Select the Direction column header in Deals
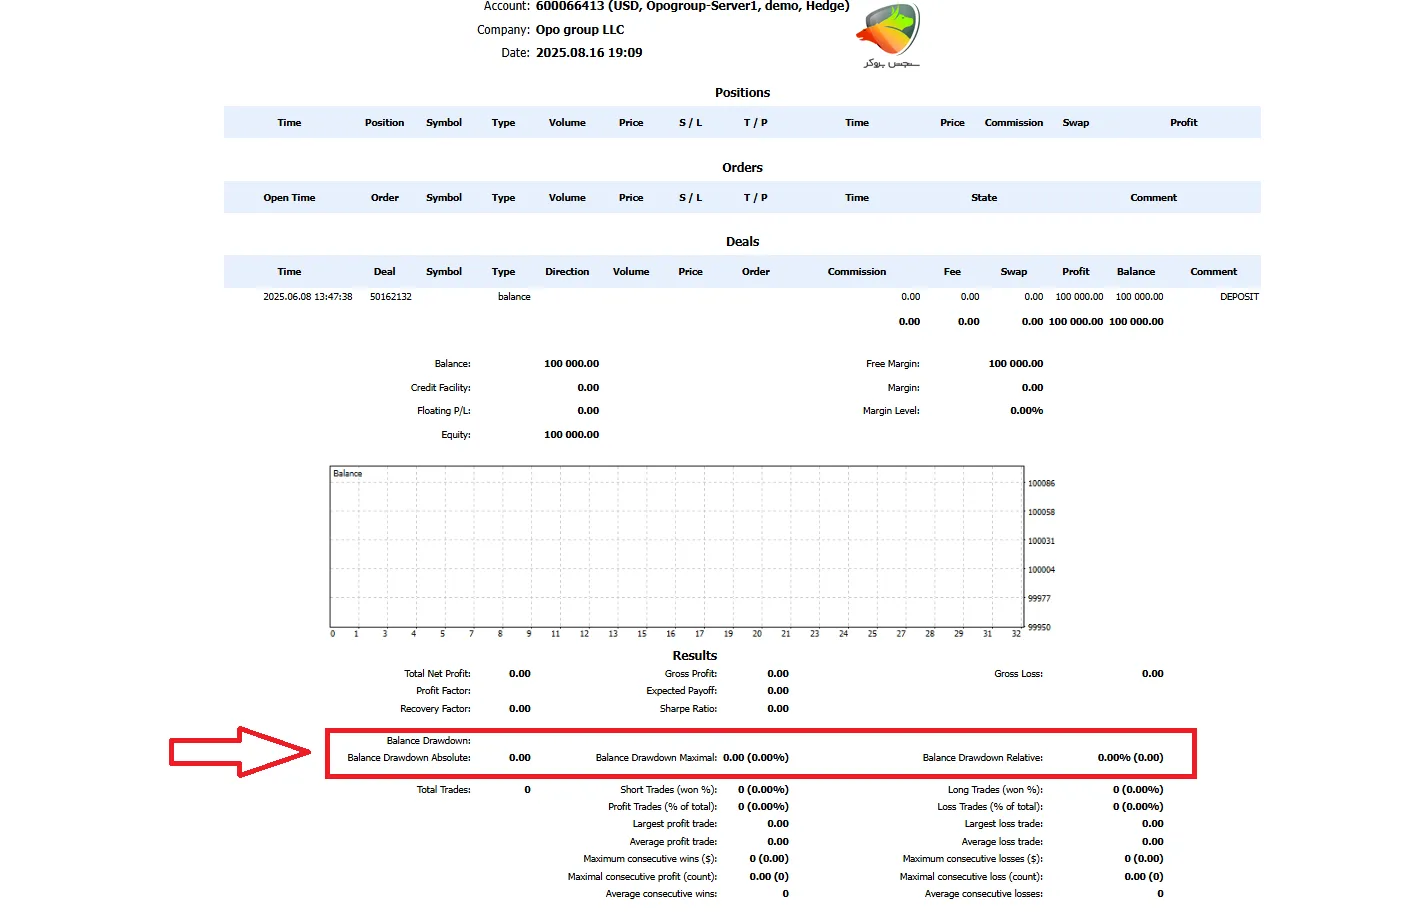 tap(567, 272)
